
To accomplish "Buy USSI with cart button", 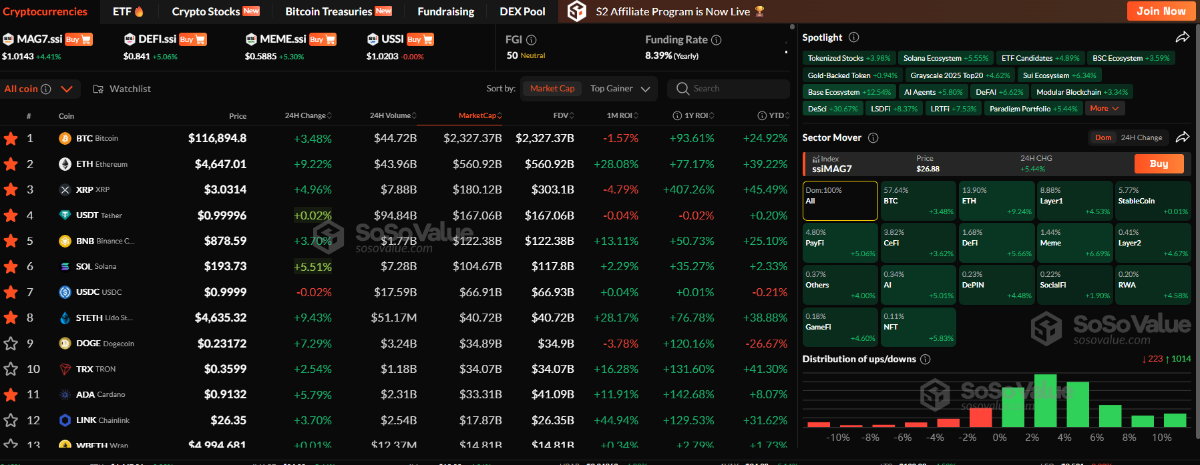I will click(x=420, y=38).
